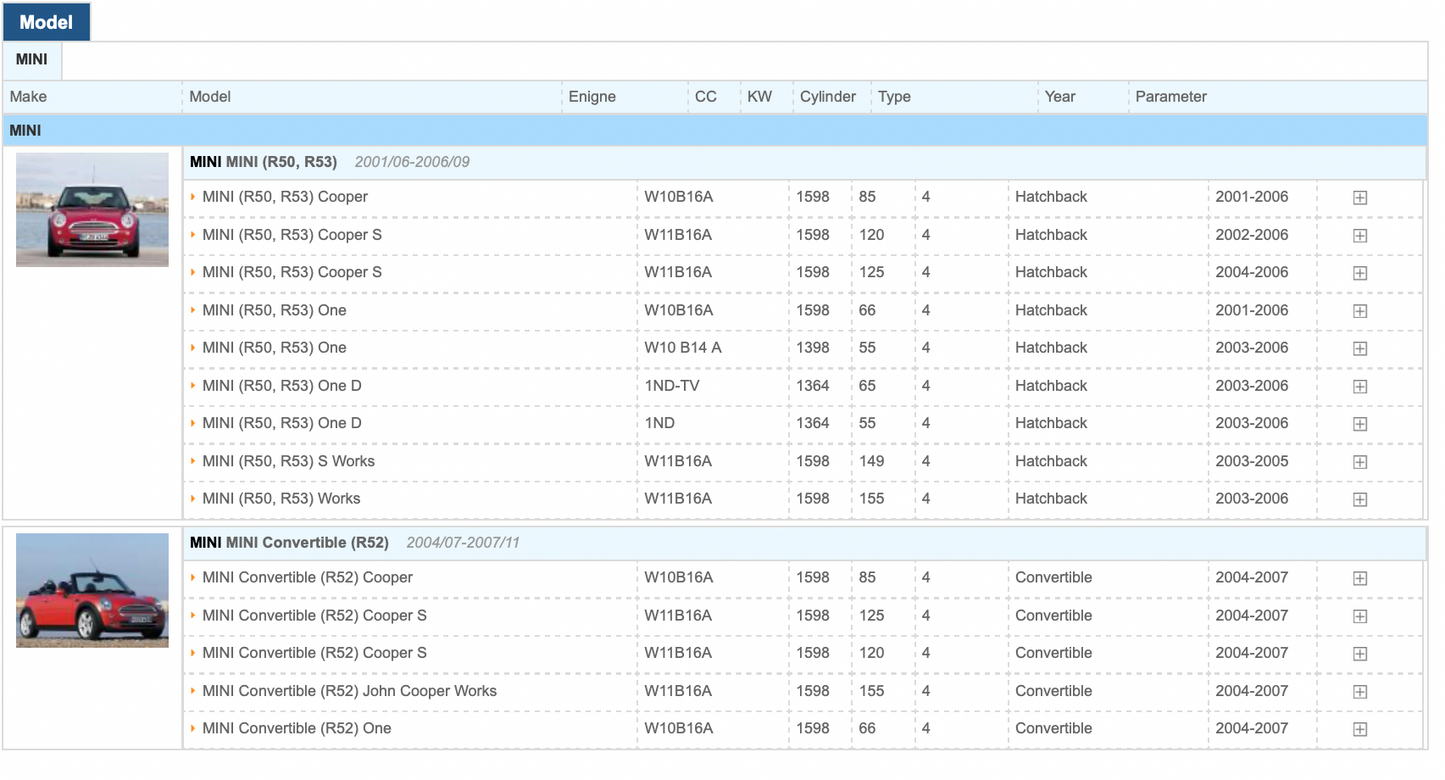The height and width of the screenshot is (780, 1445).
Task: Open the Convertible John Cooper Works link
Action: click(349, 691)
